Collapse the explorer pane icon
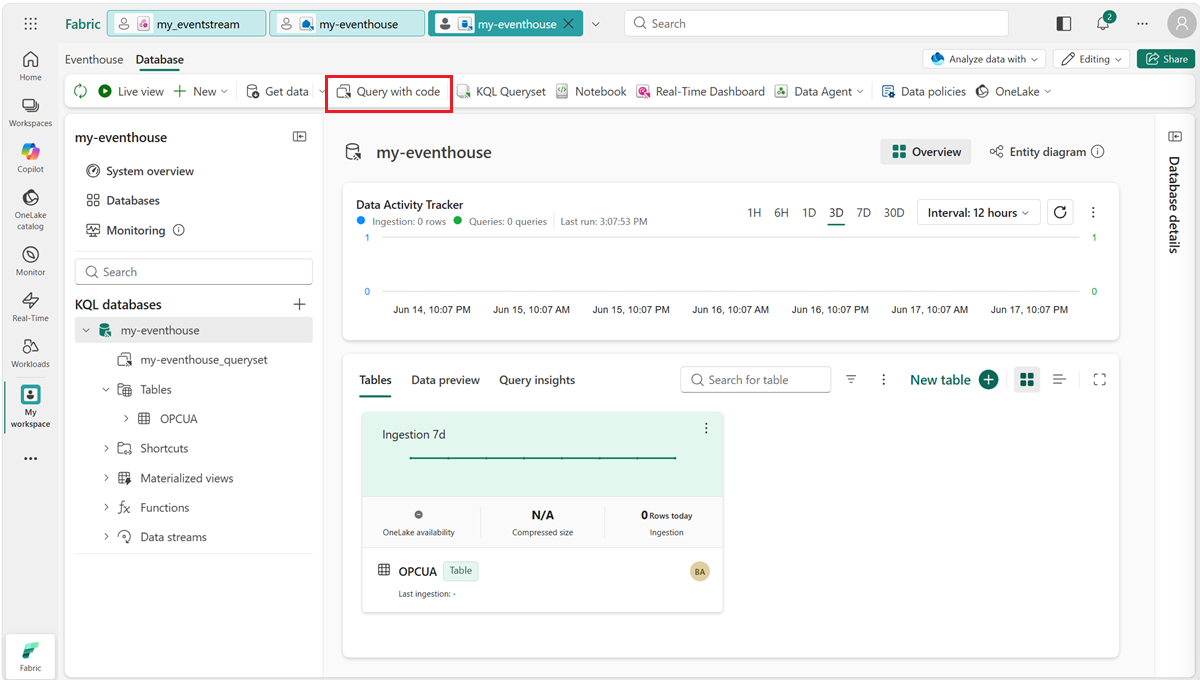This screenshot has width=1200, height=680. pos(299,137)
